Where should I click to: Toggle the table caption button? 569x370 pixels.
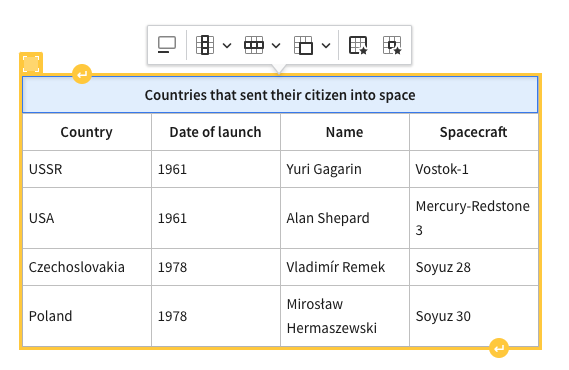click(167, 45)
